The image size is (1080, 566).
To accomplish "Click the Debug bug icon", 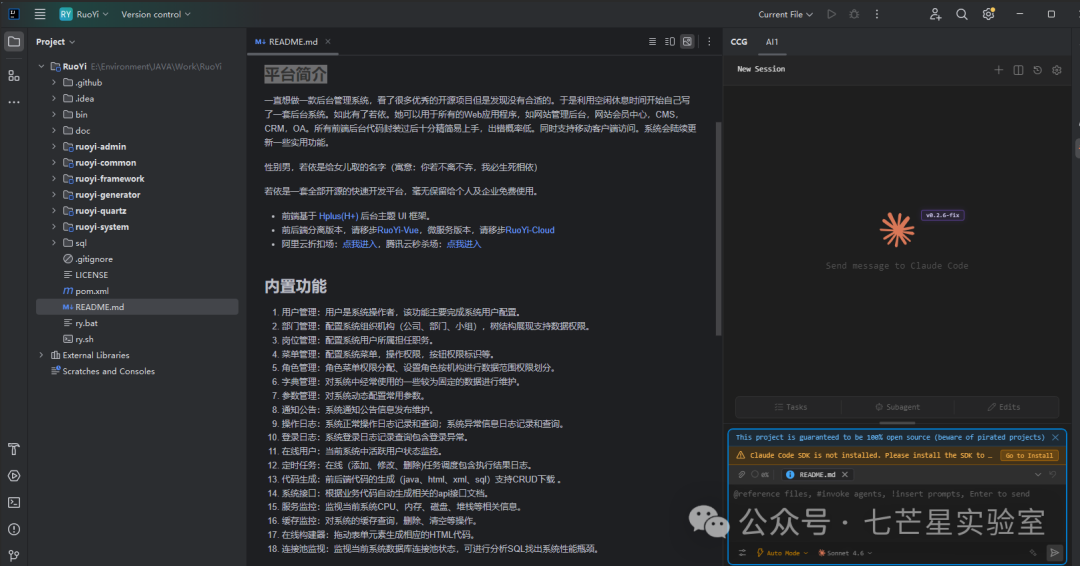I will [x=854, y=14].
